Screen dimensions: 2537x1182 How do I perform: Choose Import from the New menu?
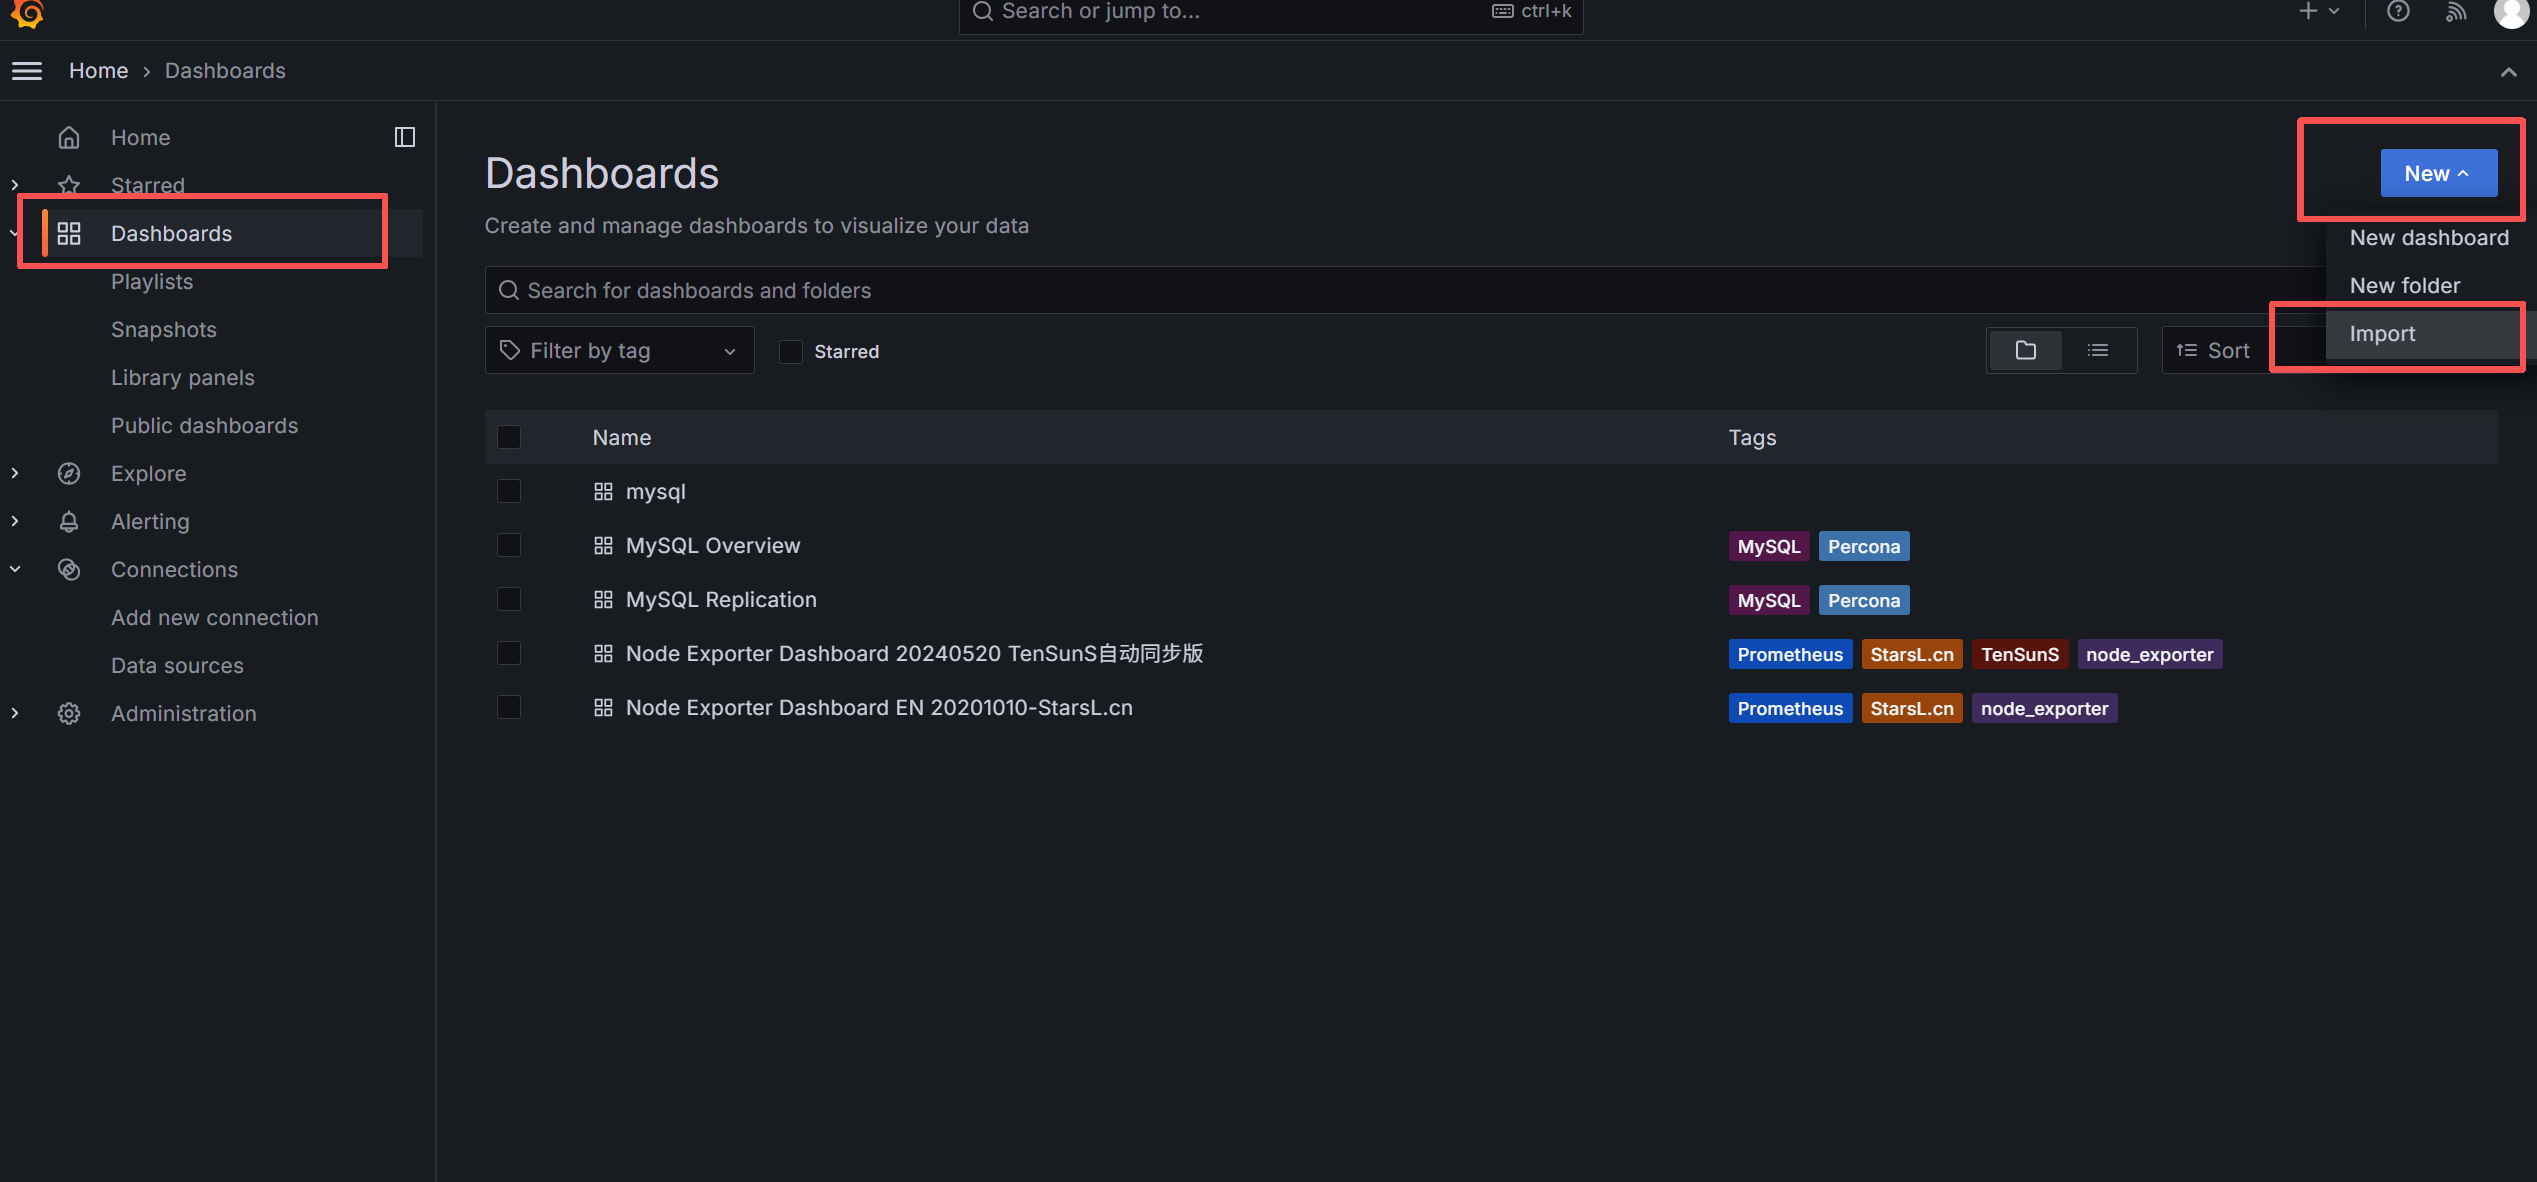[x=2382, y=334]
